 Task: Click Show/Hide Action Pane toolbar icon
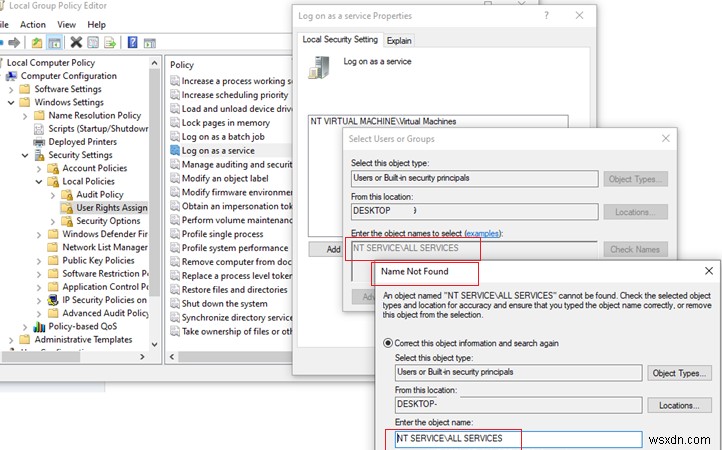coord(150,43)
